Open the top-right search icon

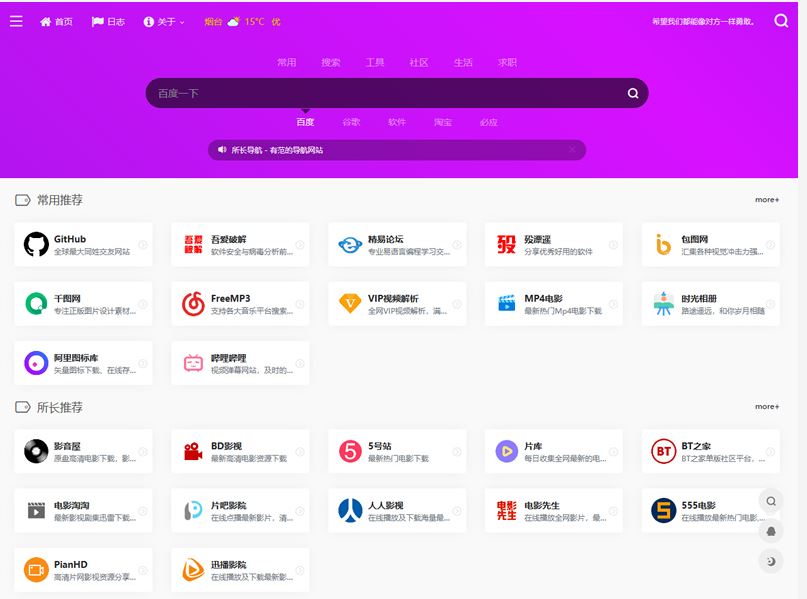point(781,21)
